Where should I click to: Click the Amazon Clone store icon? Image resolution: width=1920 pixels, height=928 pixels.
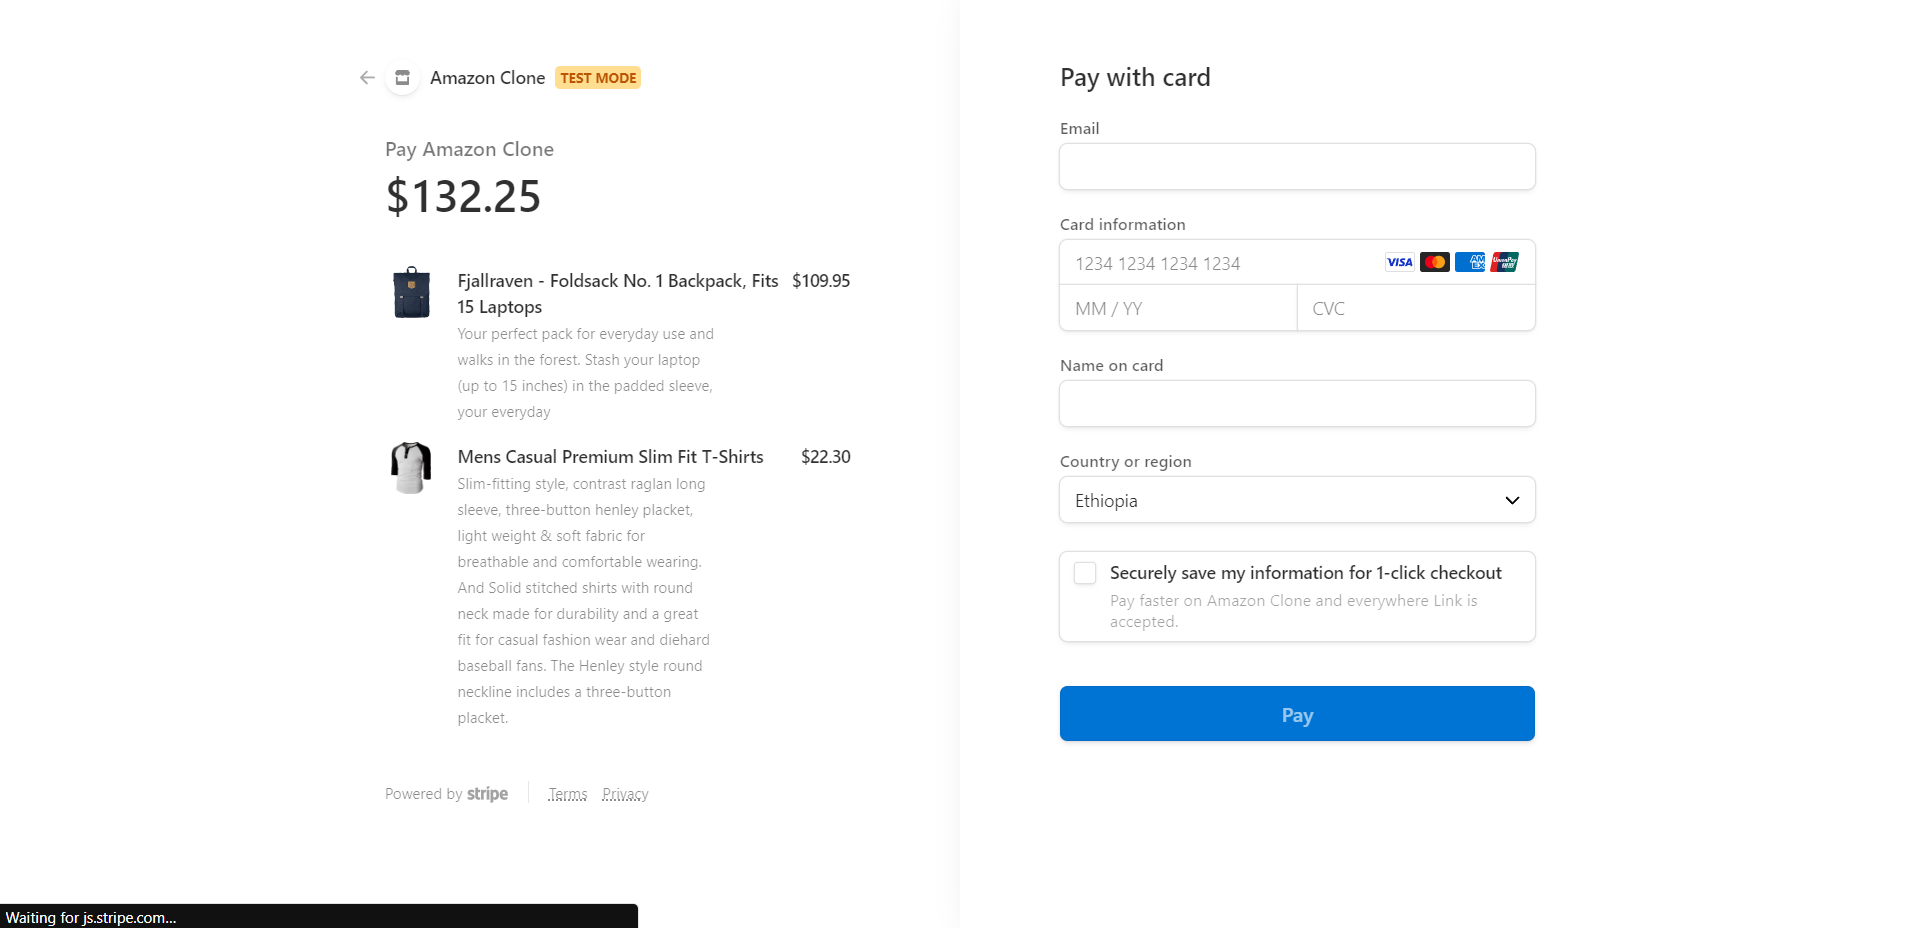pyautogui.click(x=402, y=78)
